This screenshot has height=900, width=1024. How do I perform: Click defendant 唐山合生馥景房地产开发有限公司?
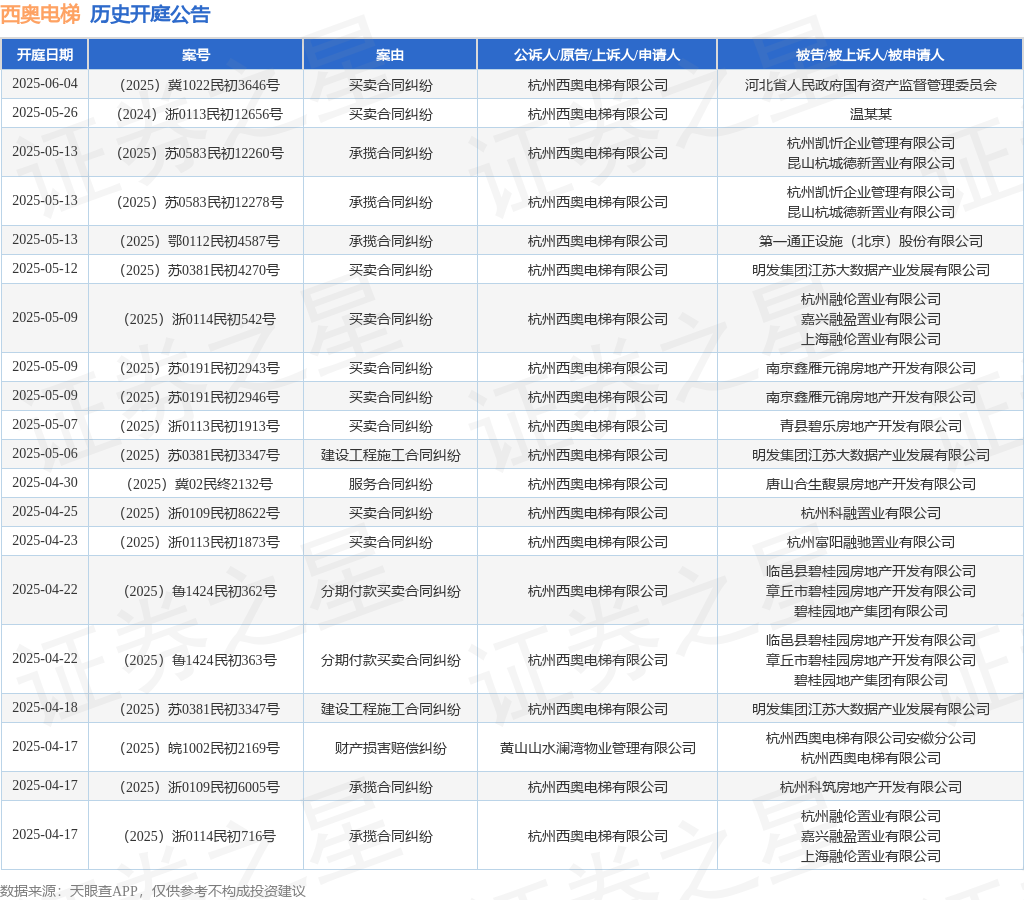(871, 484)
